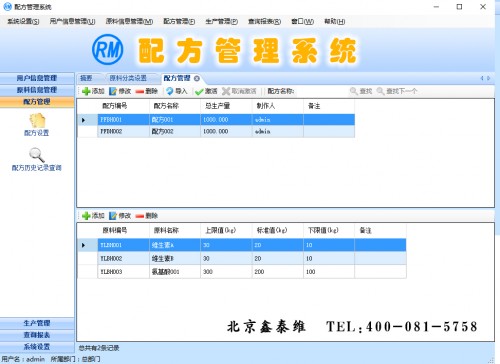500x364 pixels.
Task: Click 总共有2条记录 in the status bar
Action: [x=99, y=348]
